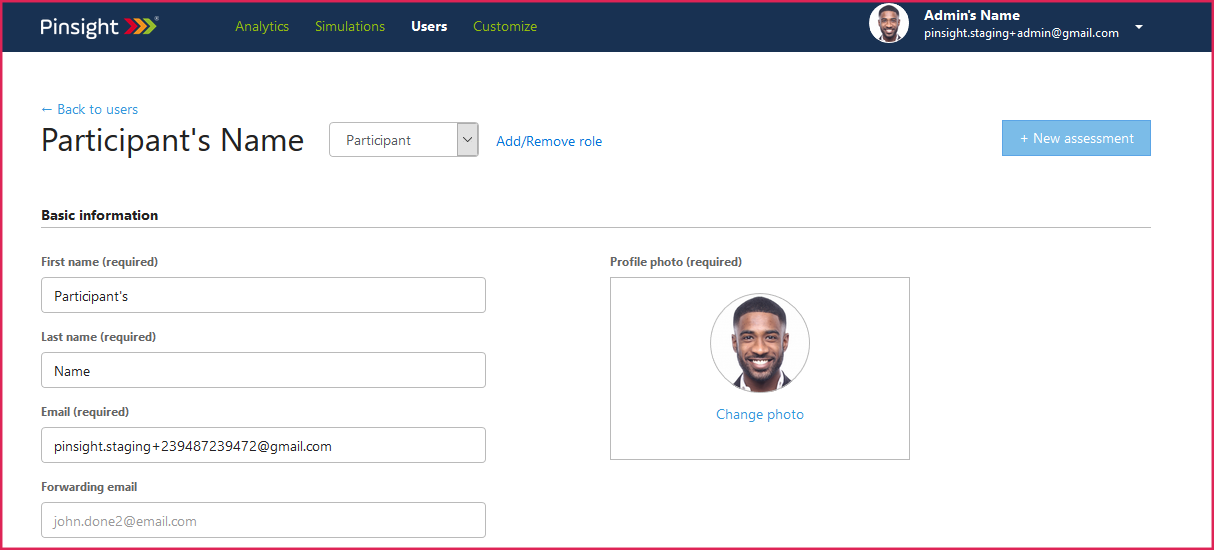Click the admin avatar in header

(x=888, y=24)
